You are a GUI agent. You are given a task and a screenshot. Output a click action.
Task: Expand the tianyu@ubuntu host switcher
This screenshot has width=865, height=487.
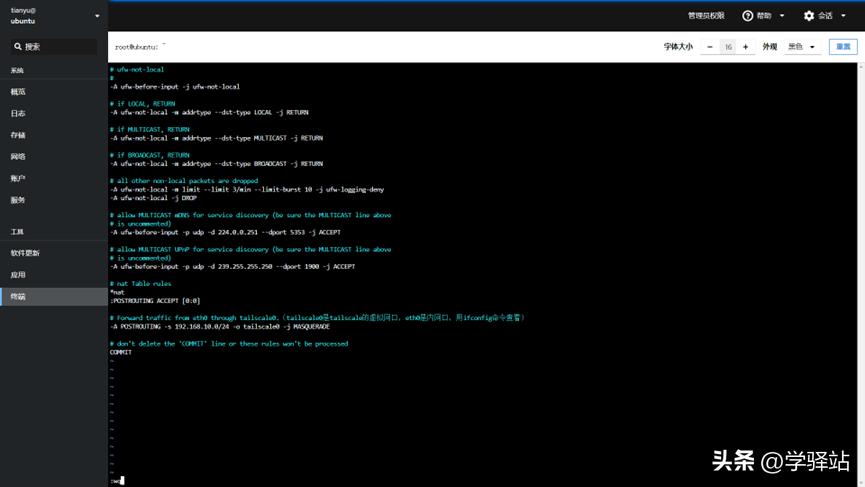[97, 16]
